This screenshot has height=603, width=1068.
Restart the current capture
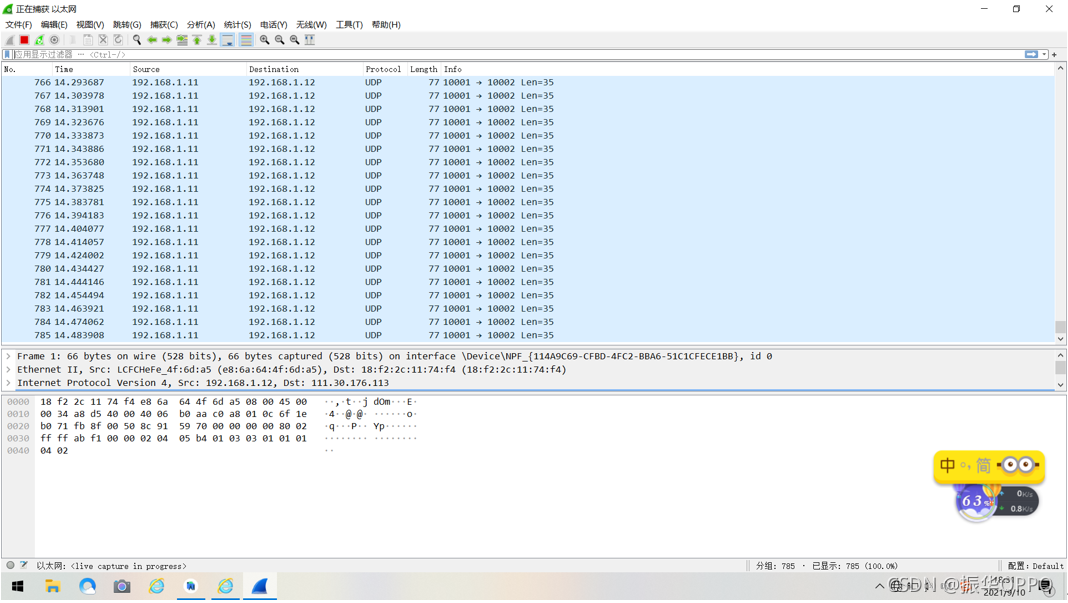(x=39, y=40)
